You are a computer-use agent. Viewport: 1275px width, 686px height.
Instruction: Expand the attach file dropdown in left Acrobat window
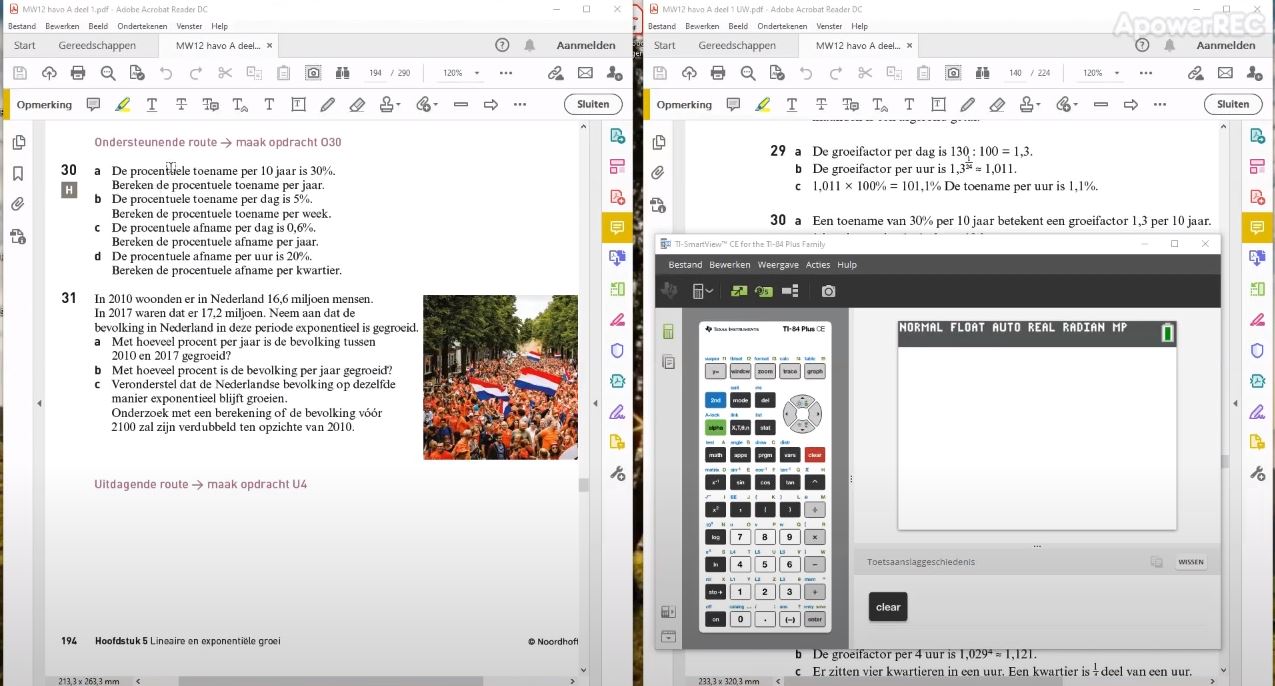click(x=435, y=104)
